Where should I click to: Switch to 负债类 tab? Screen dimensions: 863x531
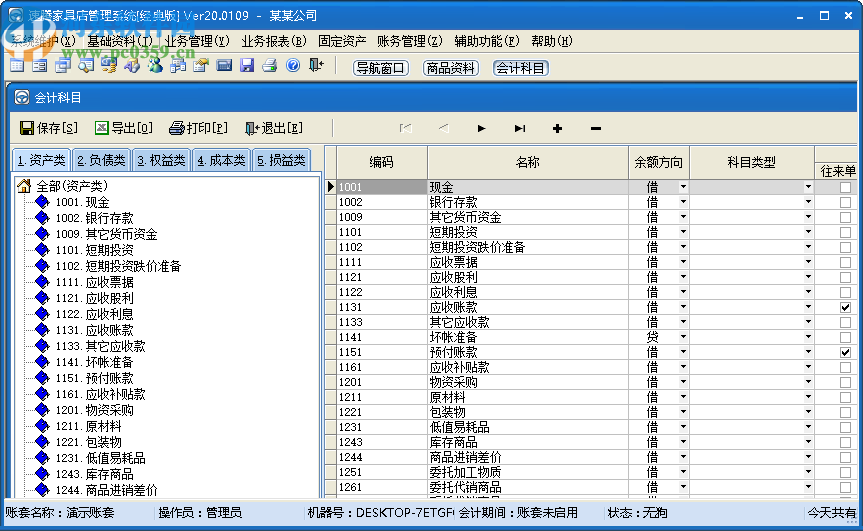(x=102, y=160)
